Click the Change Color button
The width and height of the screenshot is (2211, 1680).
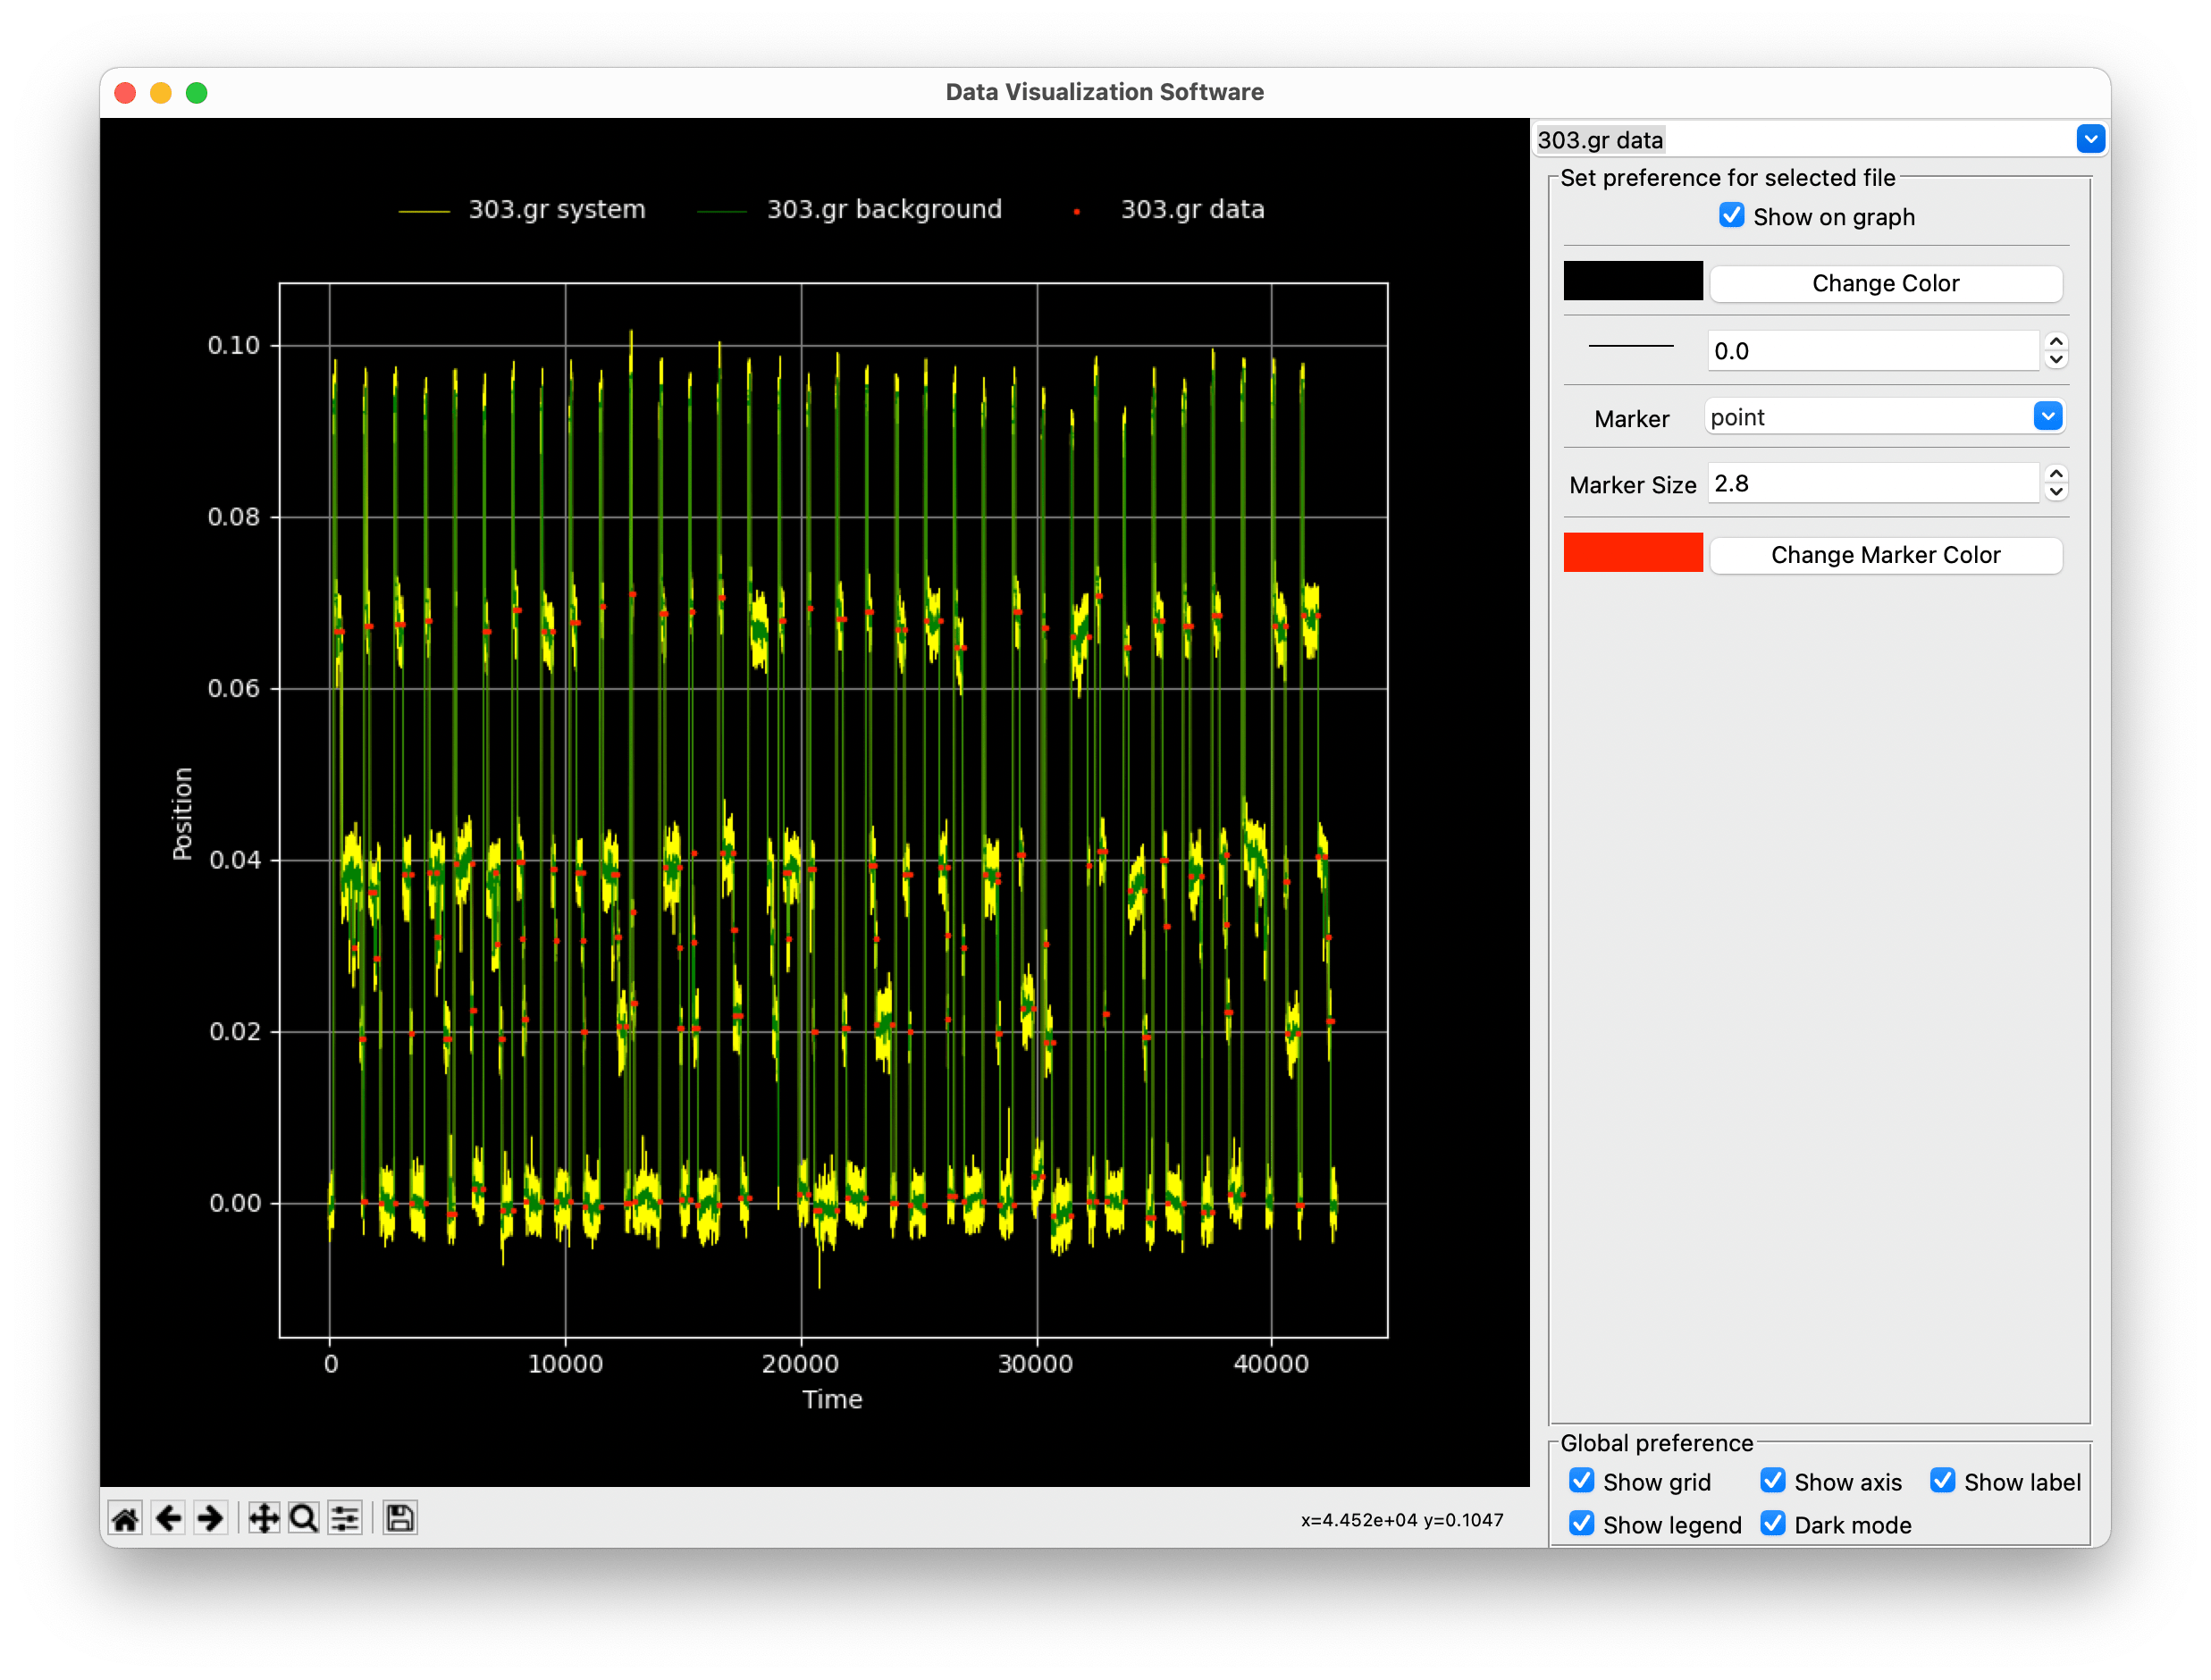(1885, 284)
